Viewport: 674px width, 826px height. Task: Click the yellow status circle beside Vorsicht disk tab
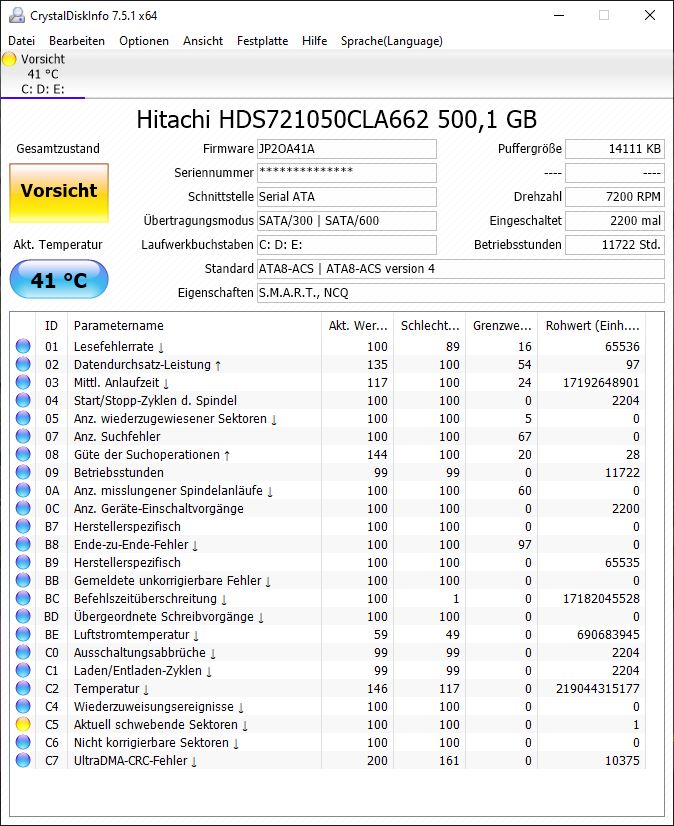[x=9, y=59]
